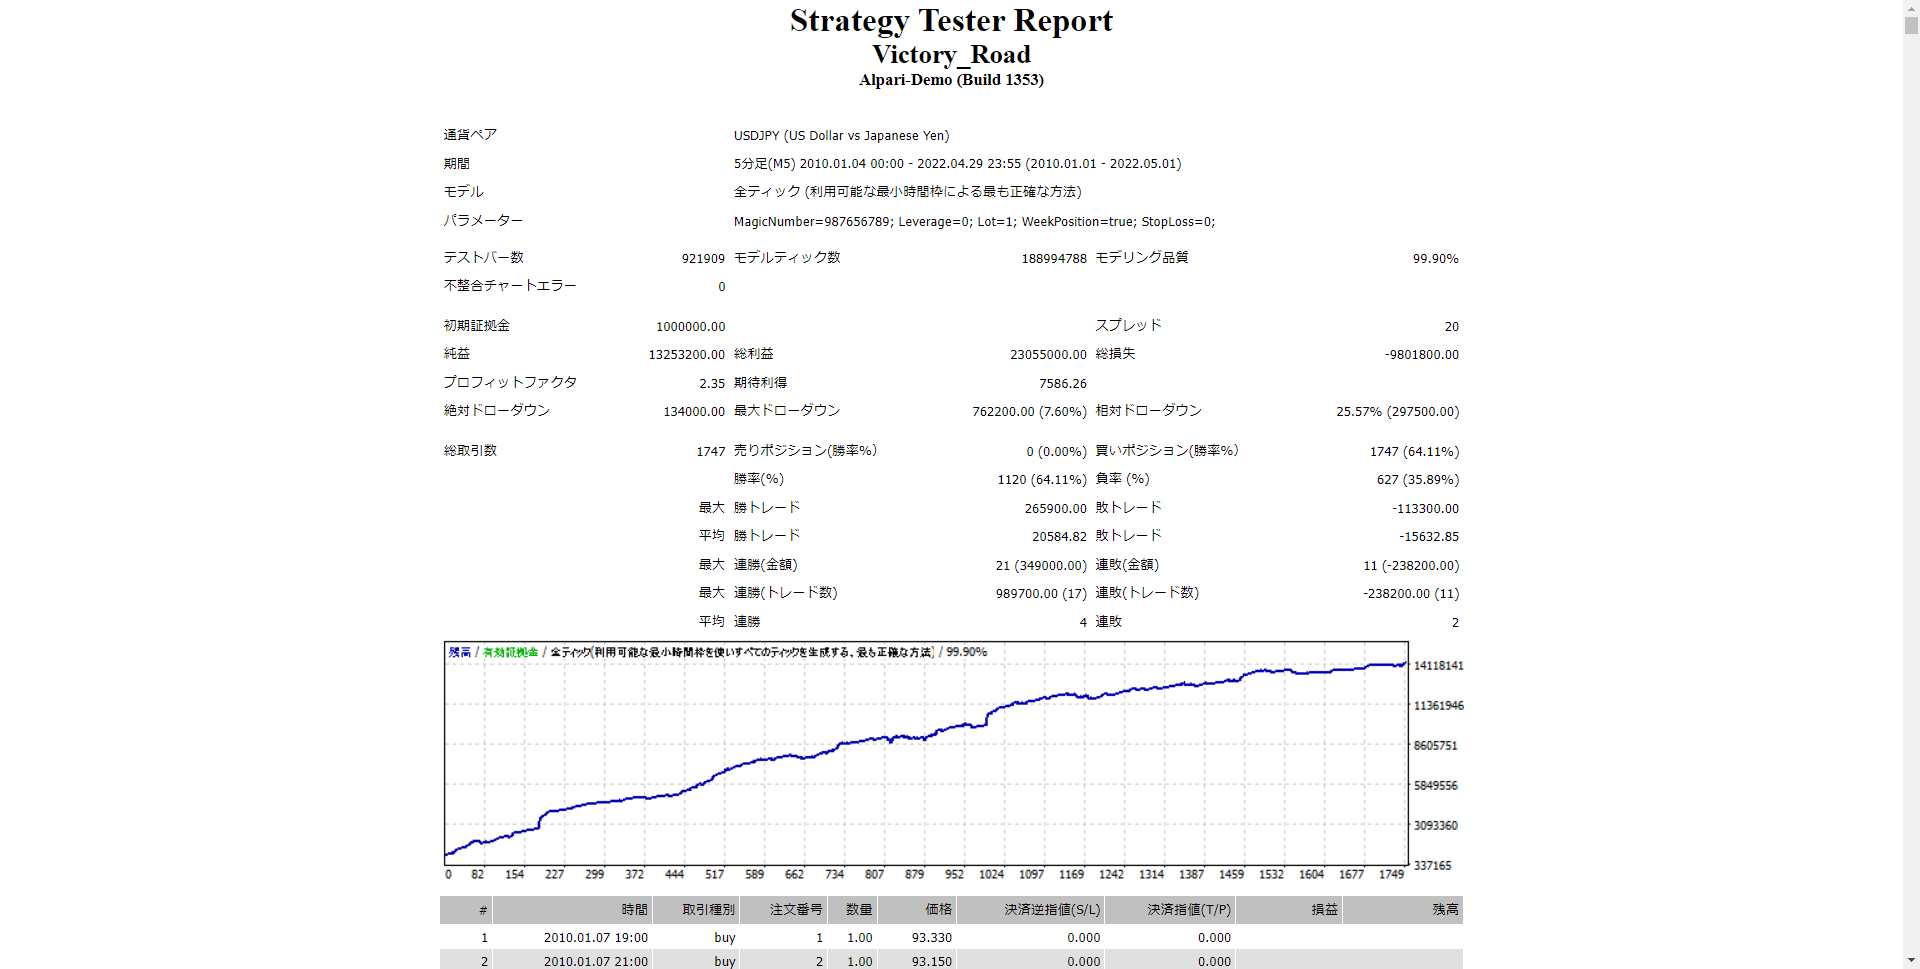Click the Strategy Tester Report heading
1920x969 pixels.
(951, 21)
